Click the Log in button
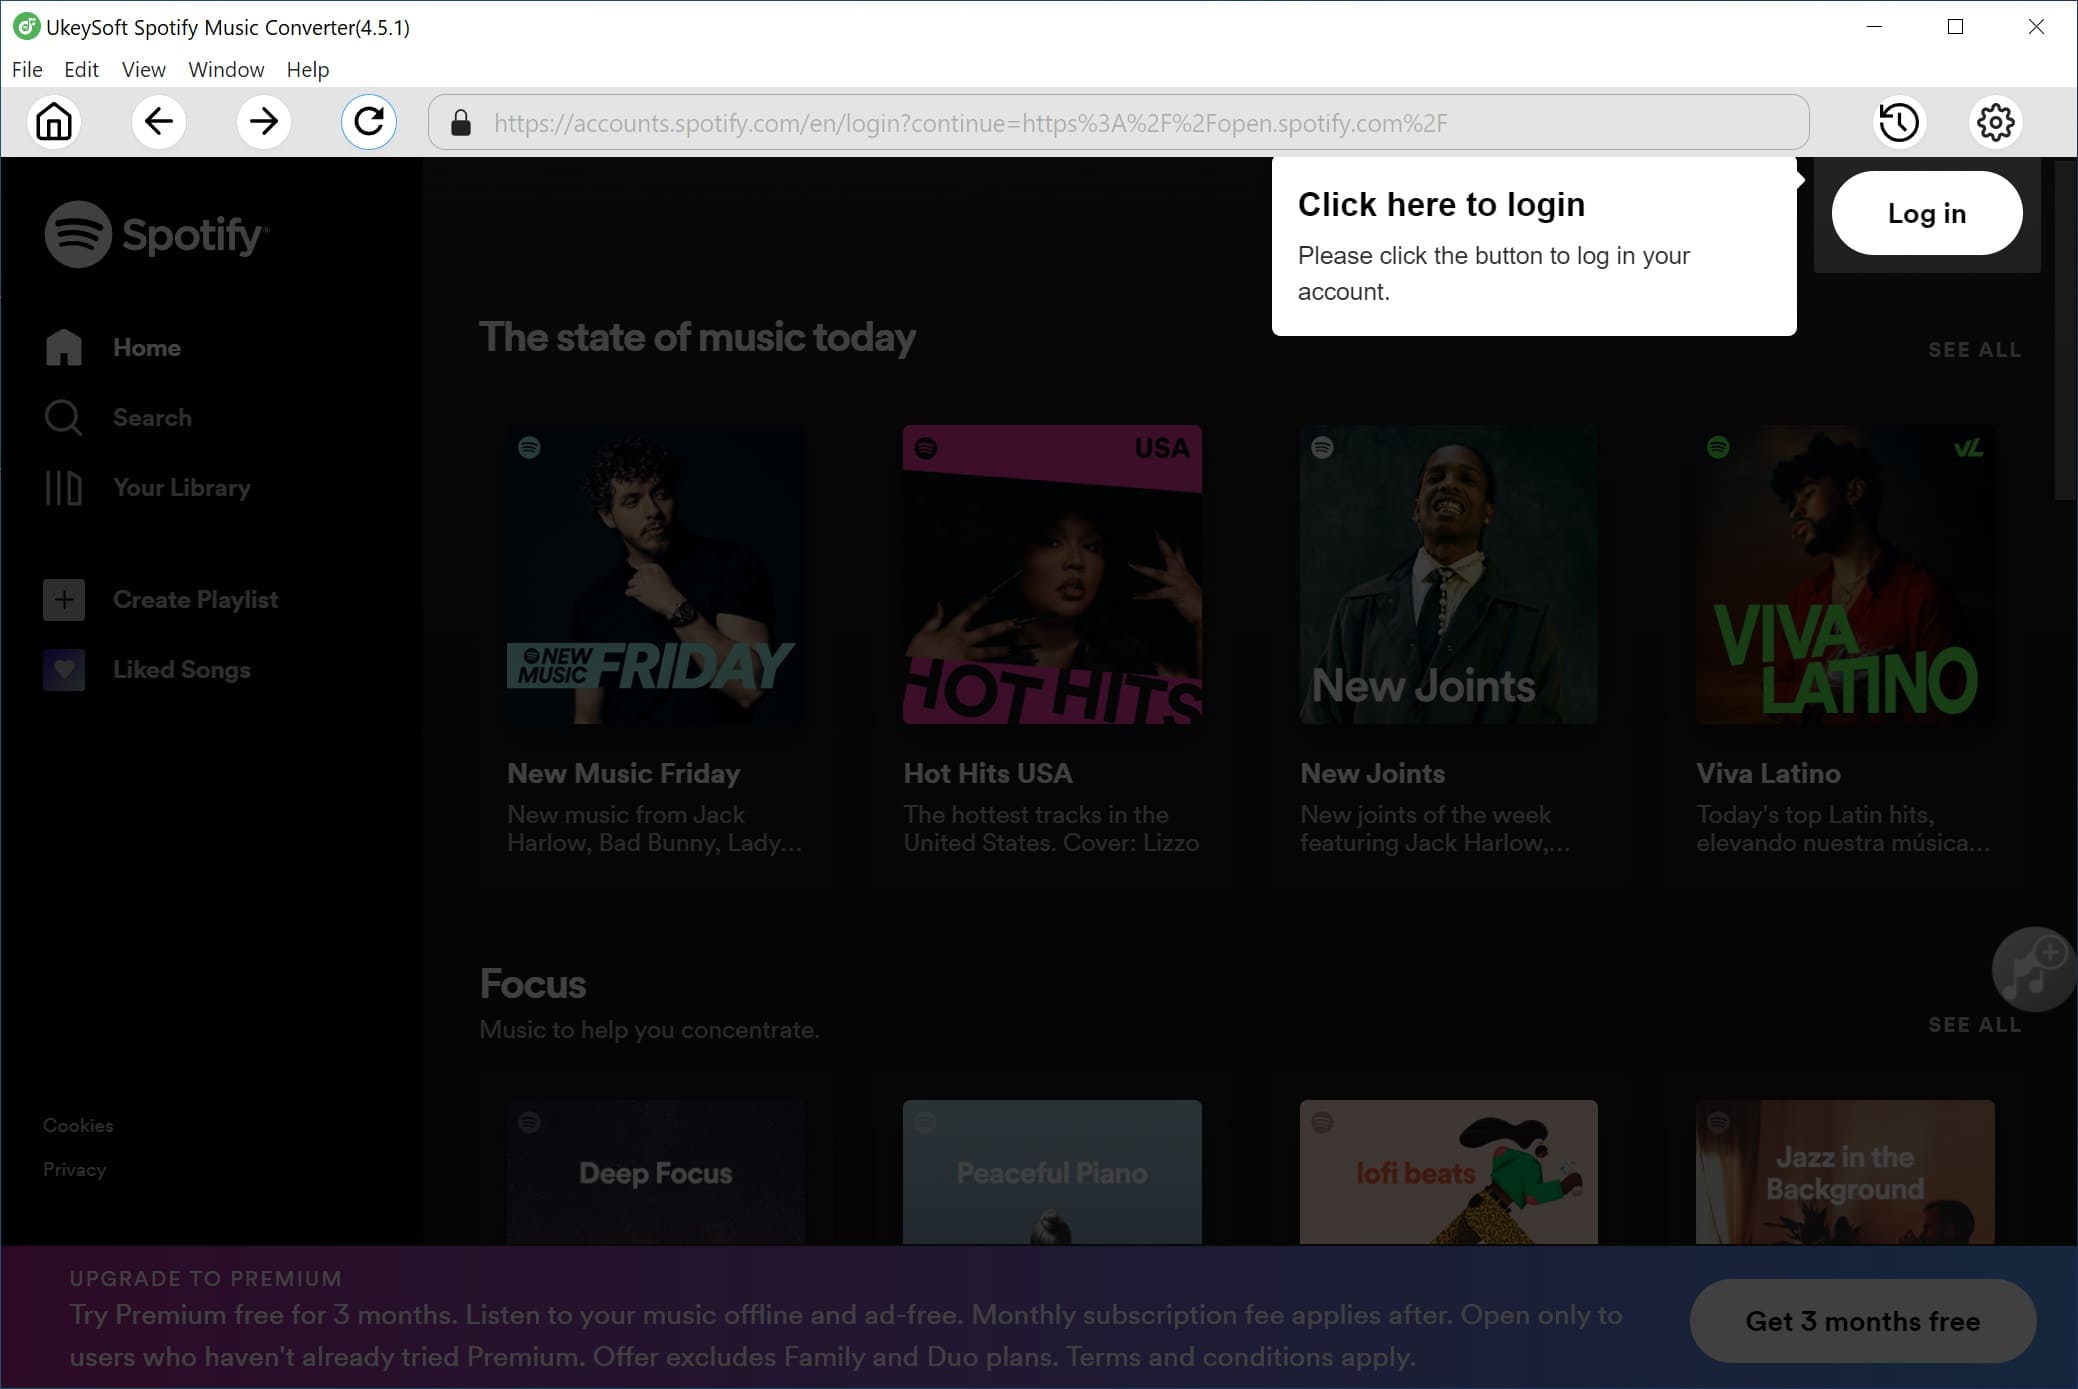The image size is (2078, 1389). (x=1928, y=214)
